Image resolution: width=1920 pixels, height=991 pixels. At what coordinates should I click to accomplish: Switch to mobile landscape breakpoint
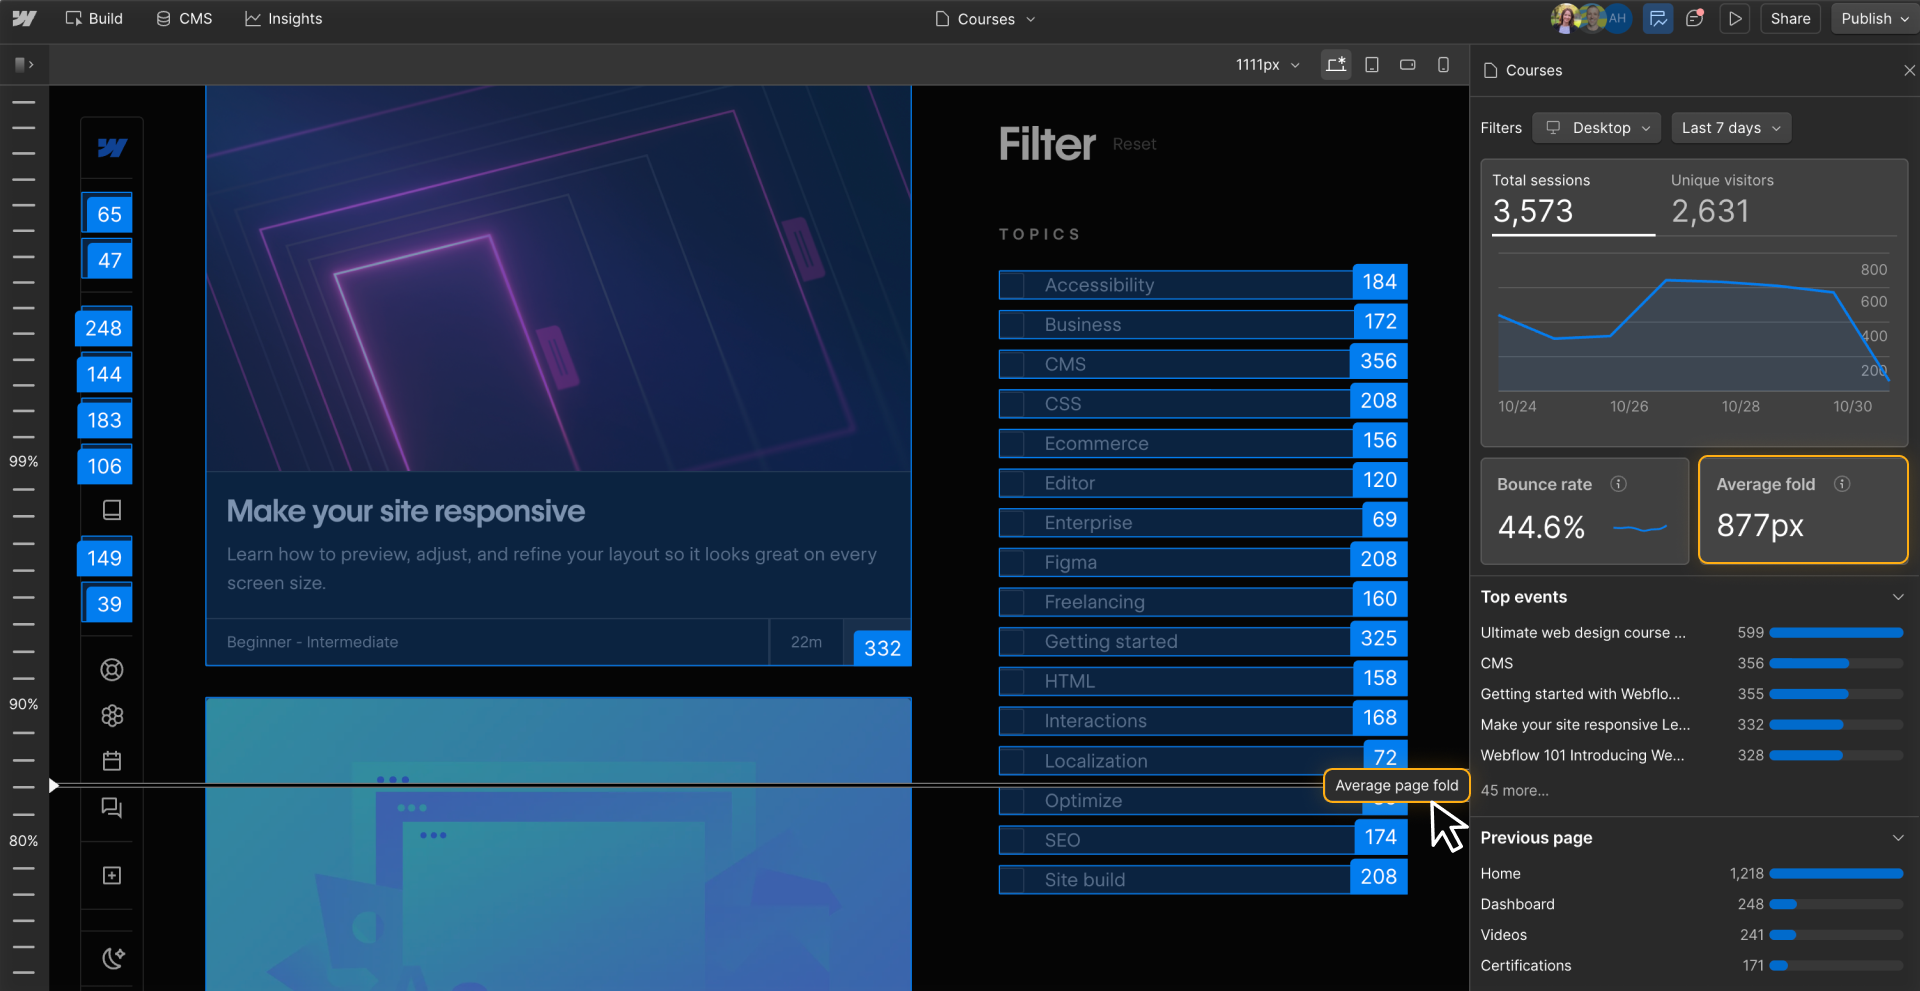tap(1407, 64)
